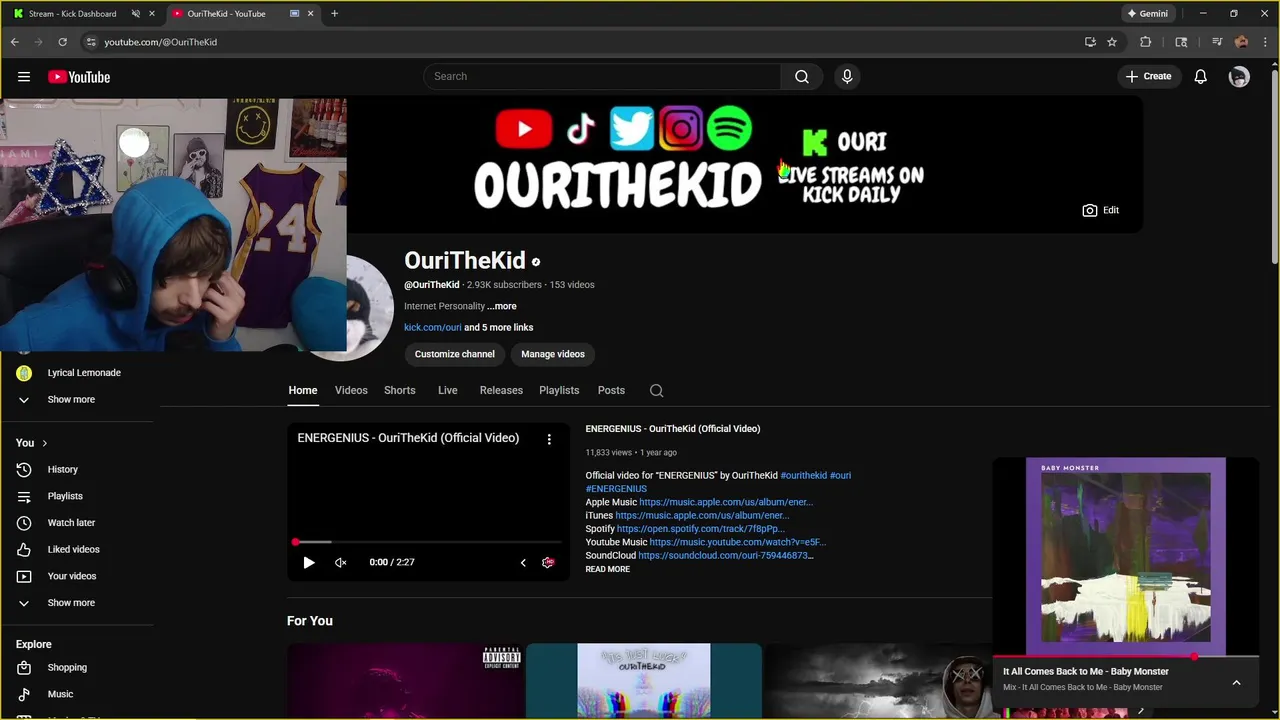Click Baby Monster miniplayer thumbnail
This screenshot has width=1280, height=720.
pyautogui.click(x=1125, y=557)
